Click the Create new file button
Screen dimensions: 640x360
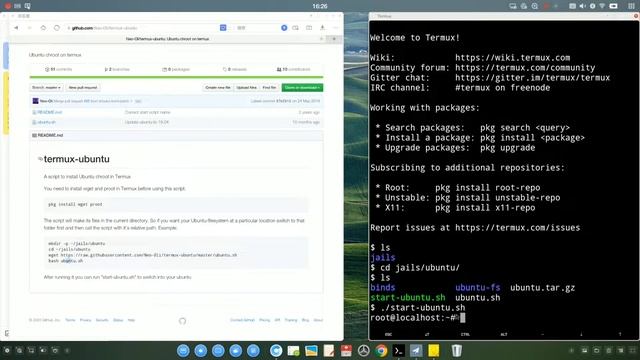(218, 87)
